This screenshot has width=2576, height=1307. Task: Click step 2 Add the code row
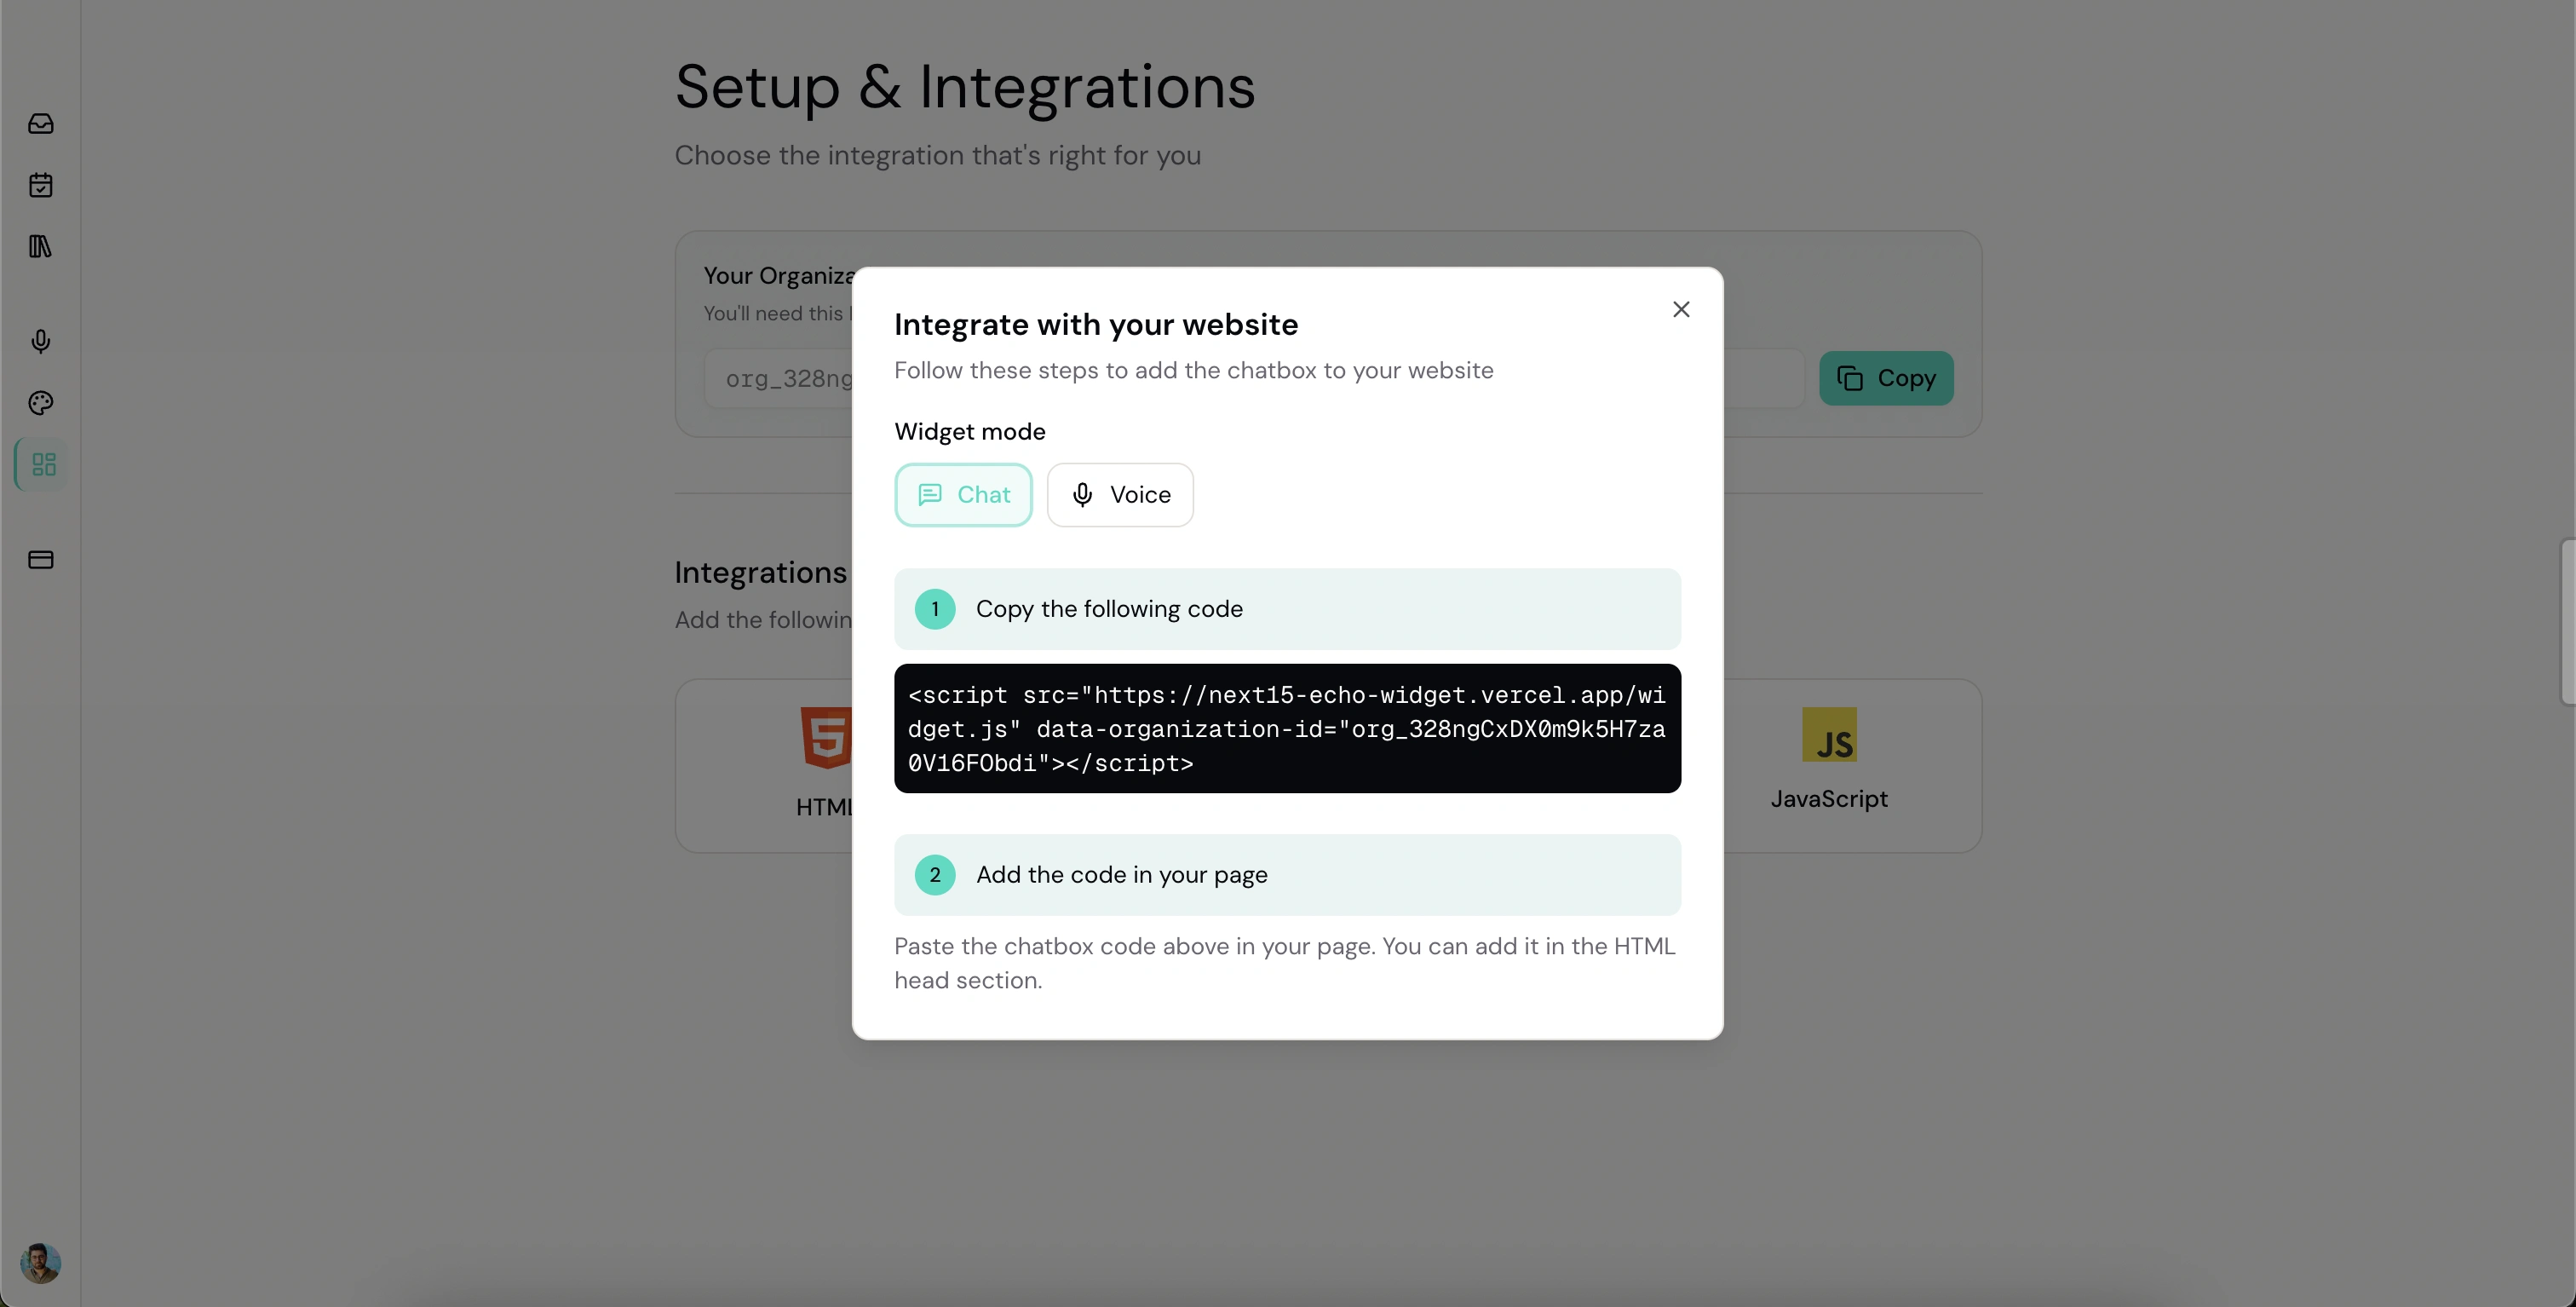point(1287,875)
